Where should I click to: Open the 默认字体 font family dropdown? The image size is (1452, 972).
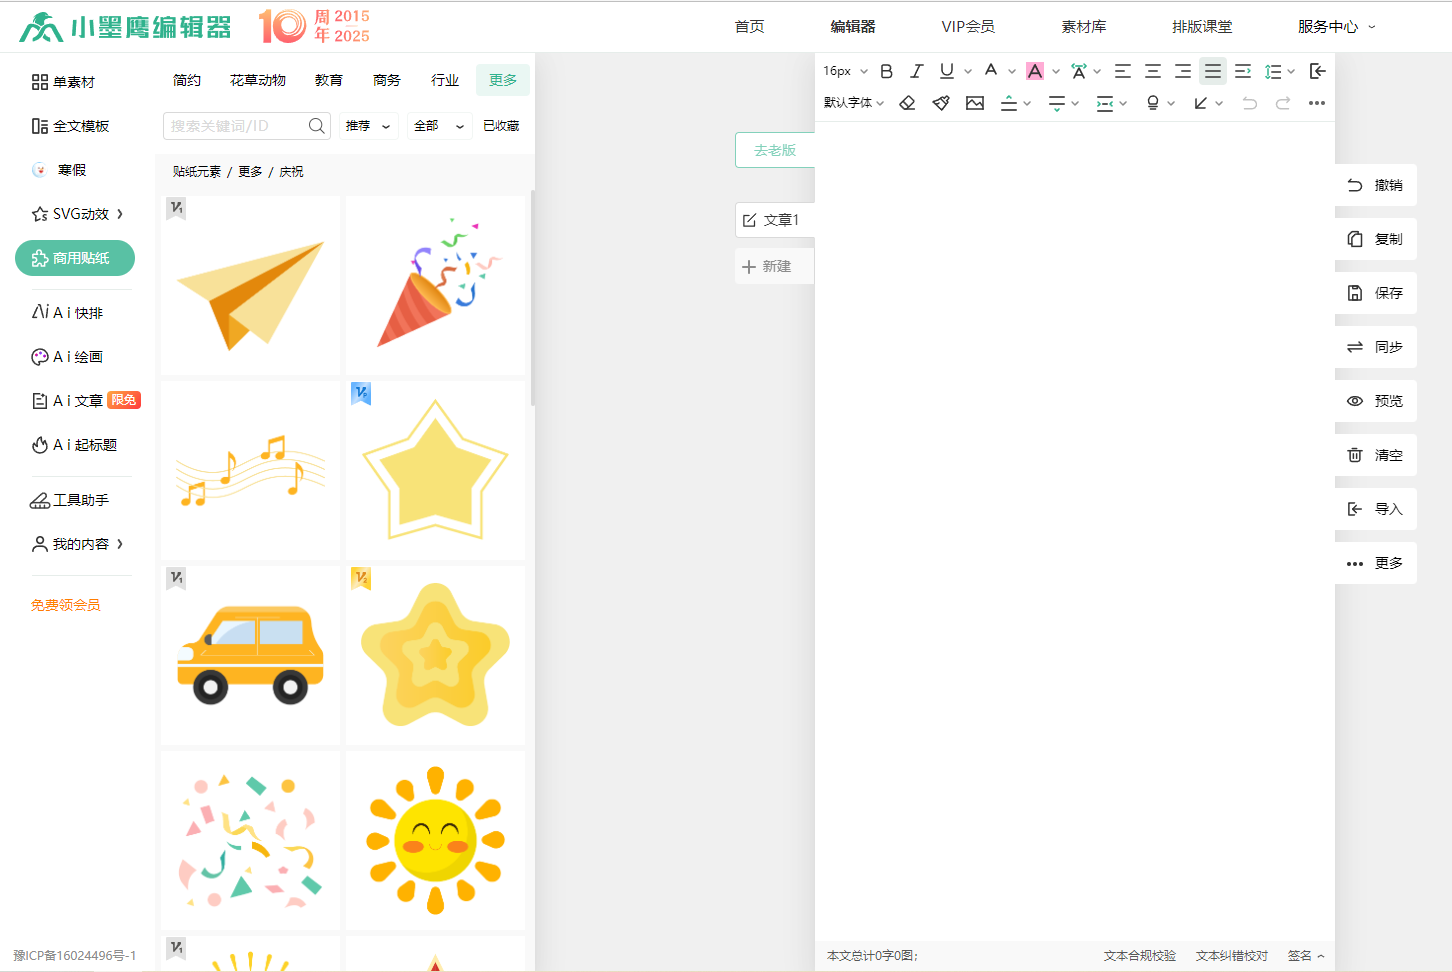(x=853, y=103)
